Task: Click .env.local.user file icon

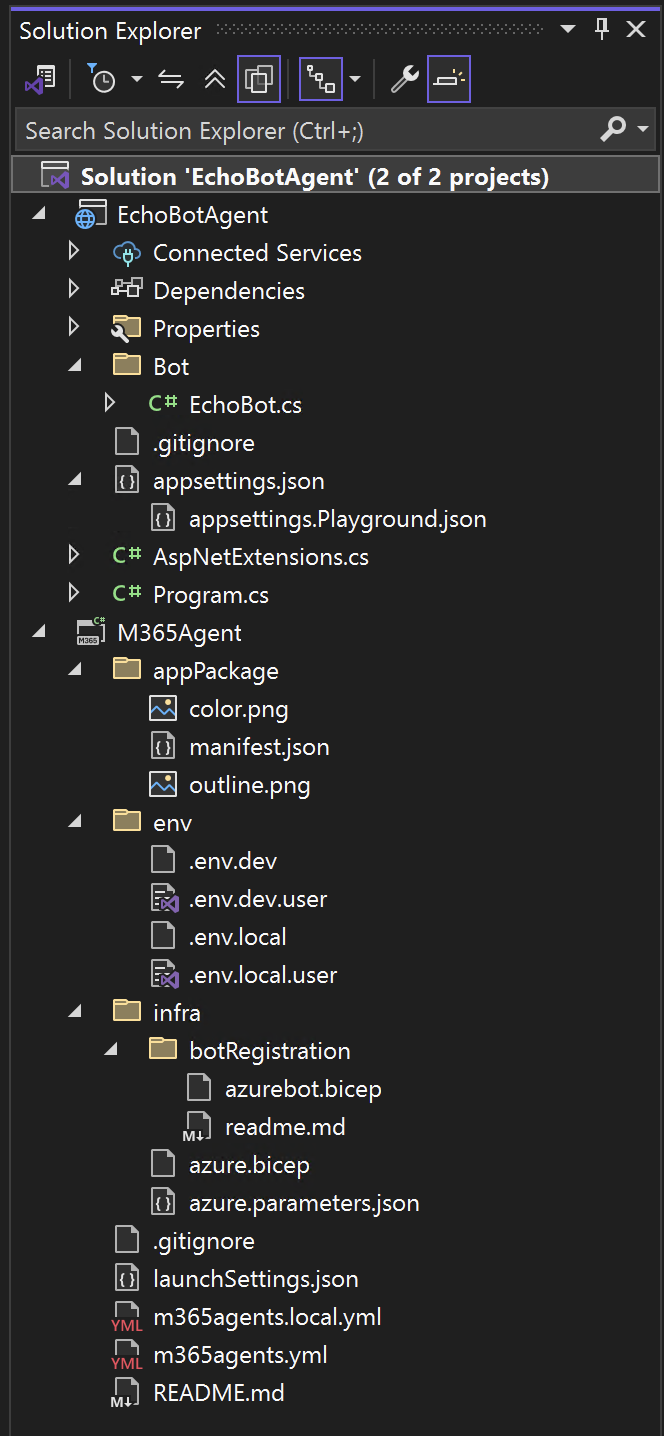Action: coord(164,974)
